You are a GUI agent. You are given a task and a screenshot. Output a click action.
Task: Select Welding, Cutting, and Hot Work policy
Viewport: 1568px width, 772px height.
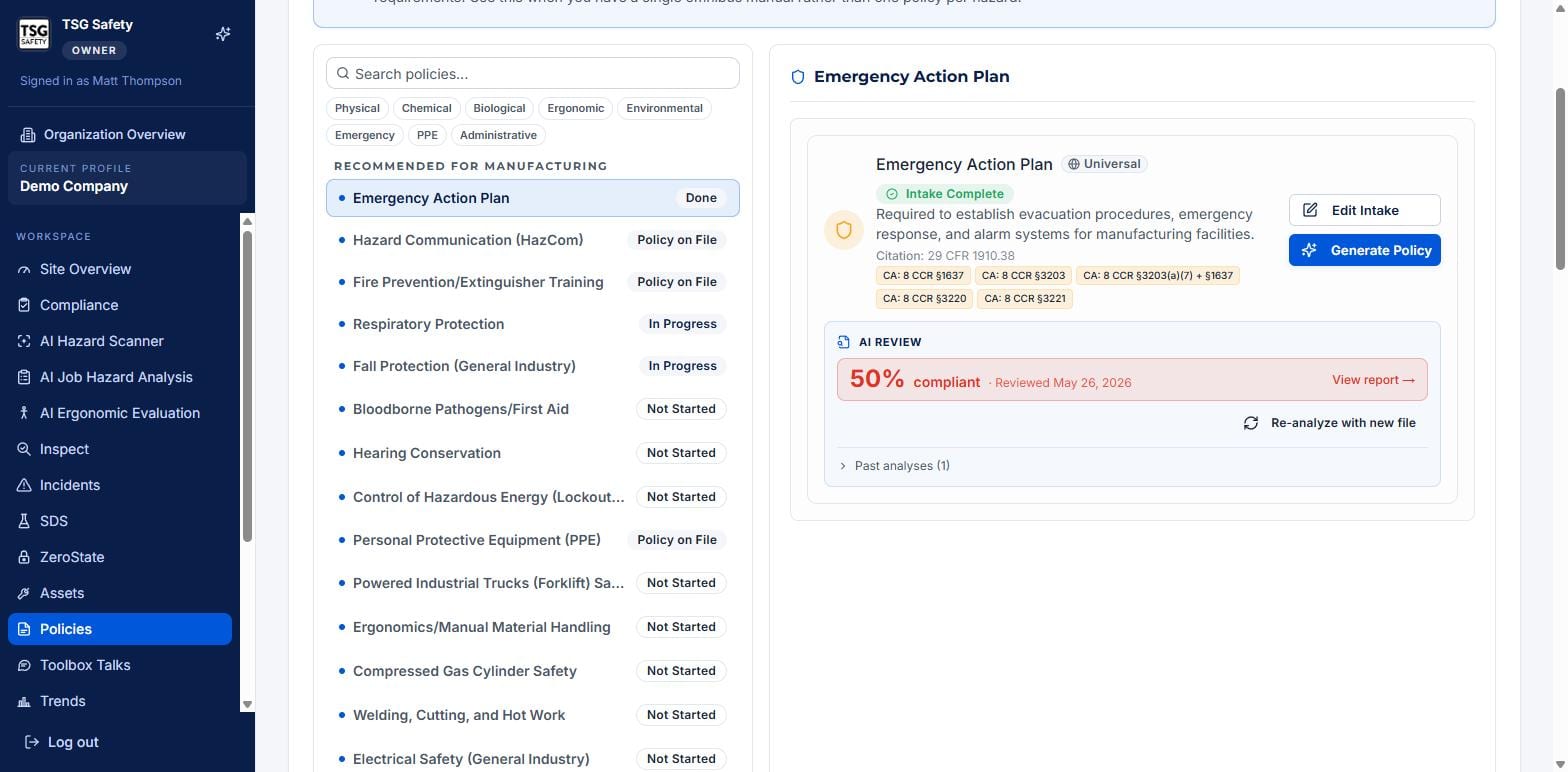(x=533, y=715)
